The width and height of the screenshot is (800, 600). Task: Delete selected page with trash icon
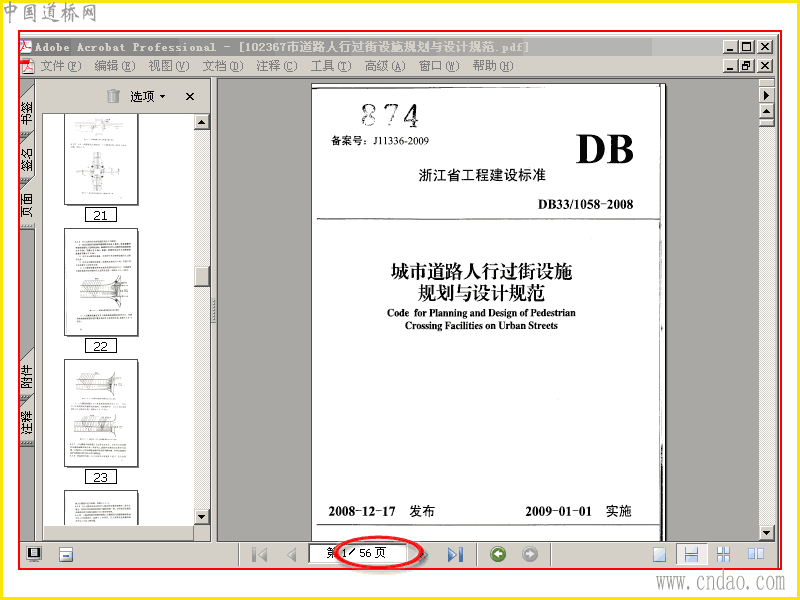pos(113,96)
